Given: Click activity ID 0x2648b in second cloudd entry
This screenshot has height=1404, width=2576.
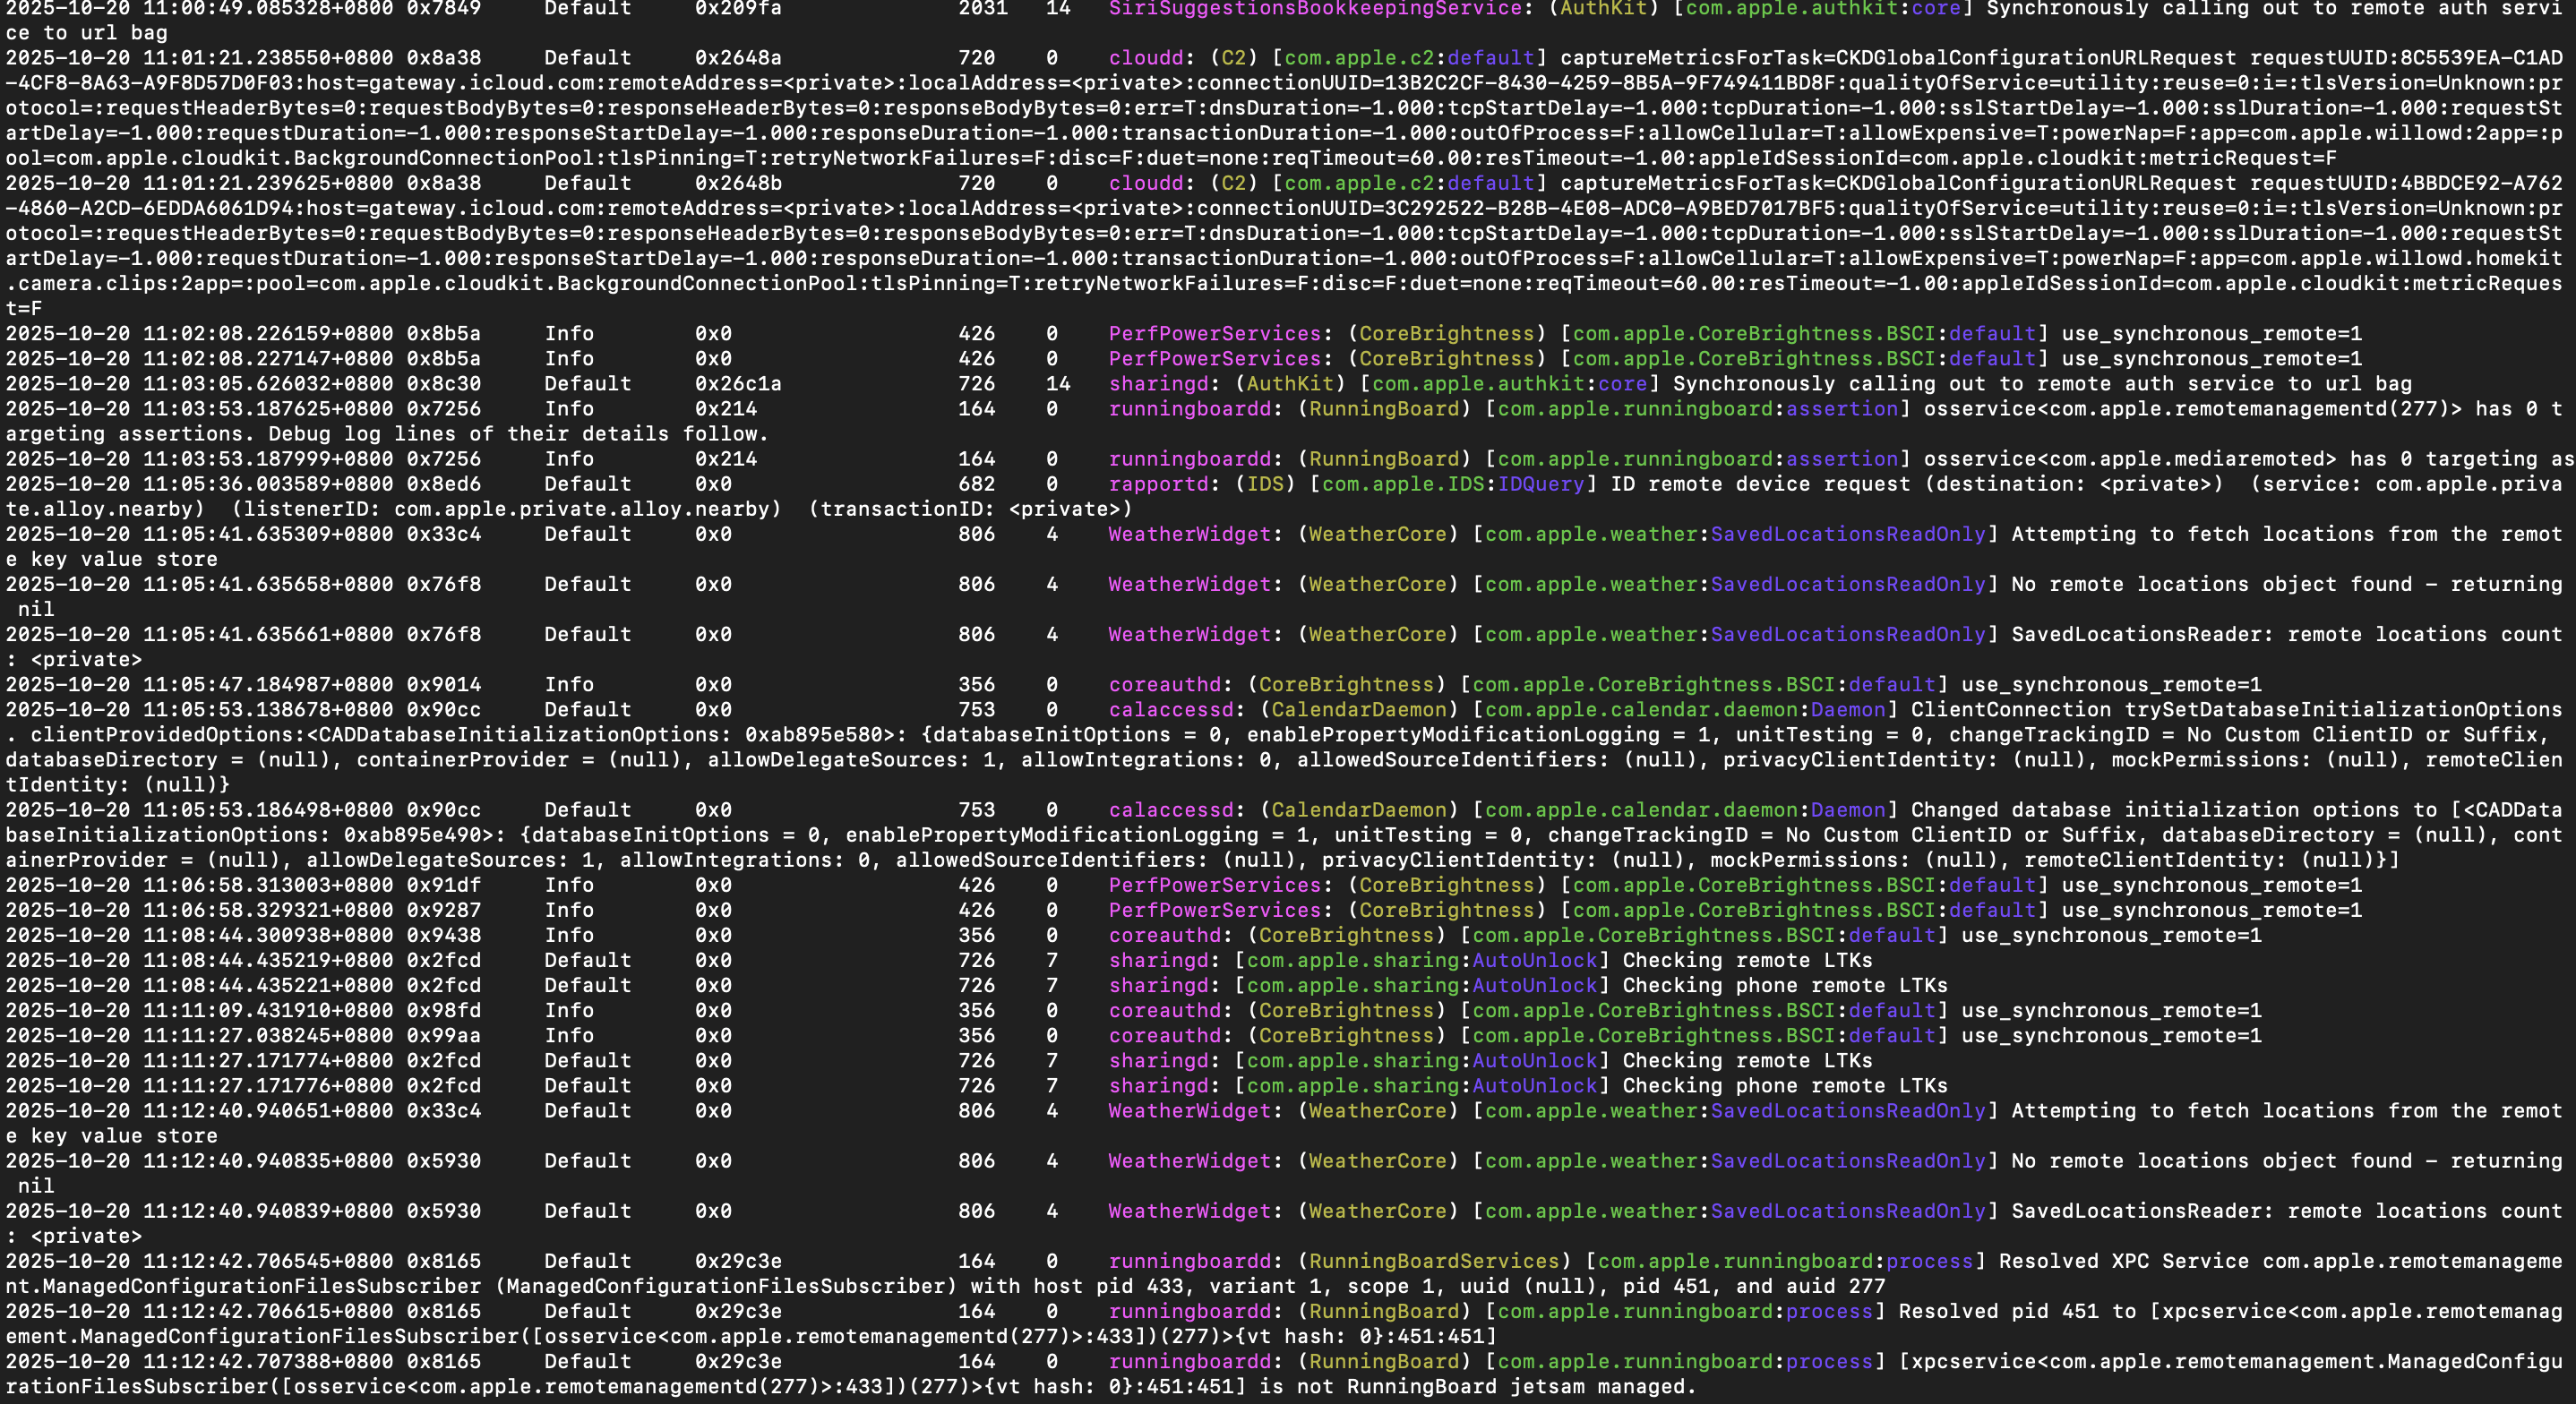Looking at the screenshot, I should click(737, 183).
